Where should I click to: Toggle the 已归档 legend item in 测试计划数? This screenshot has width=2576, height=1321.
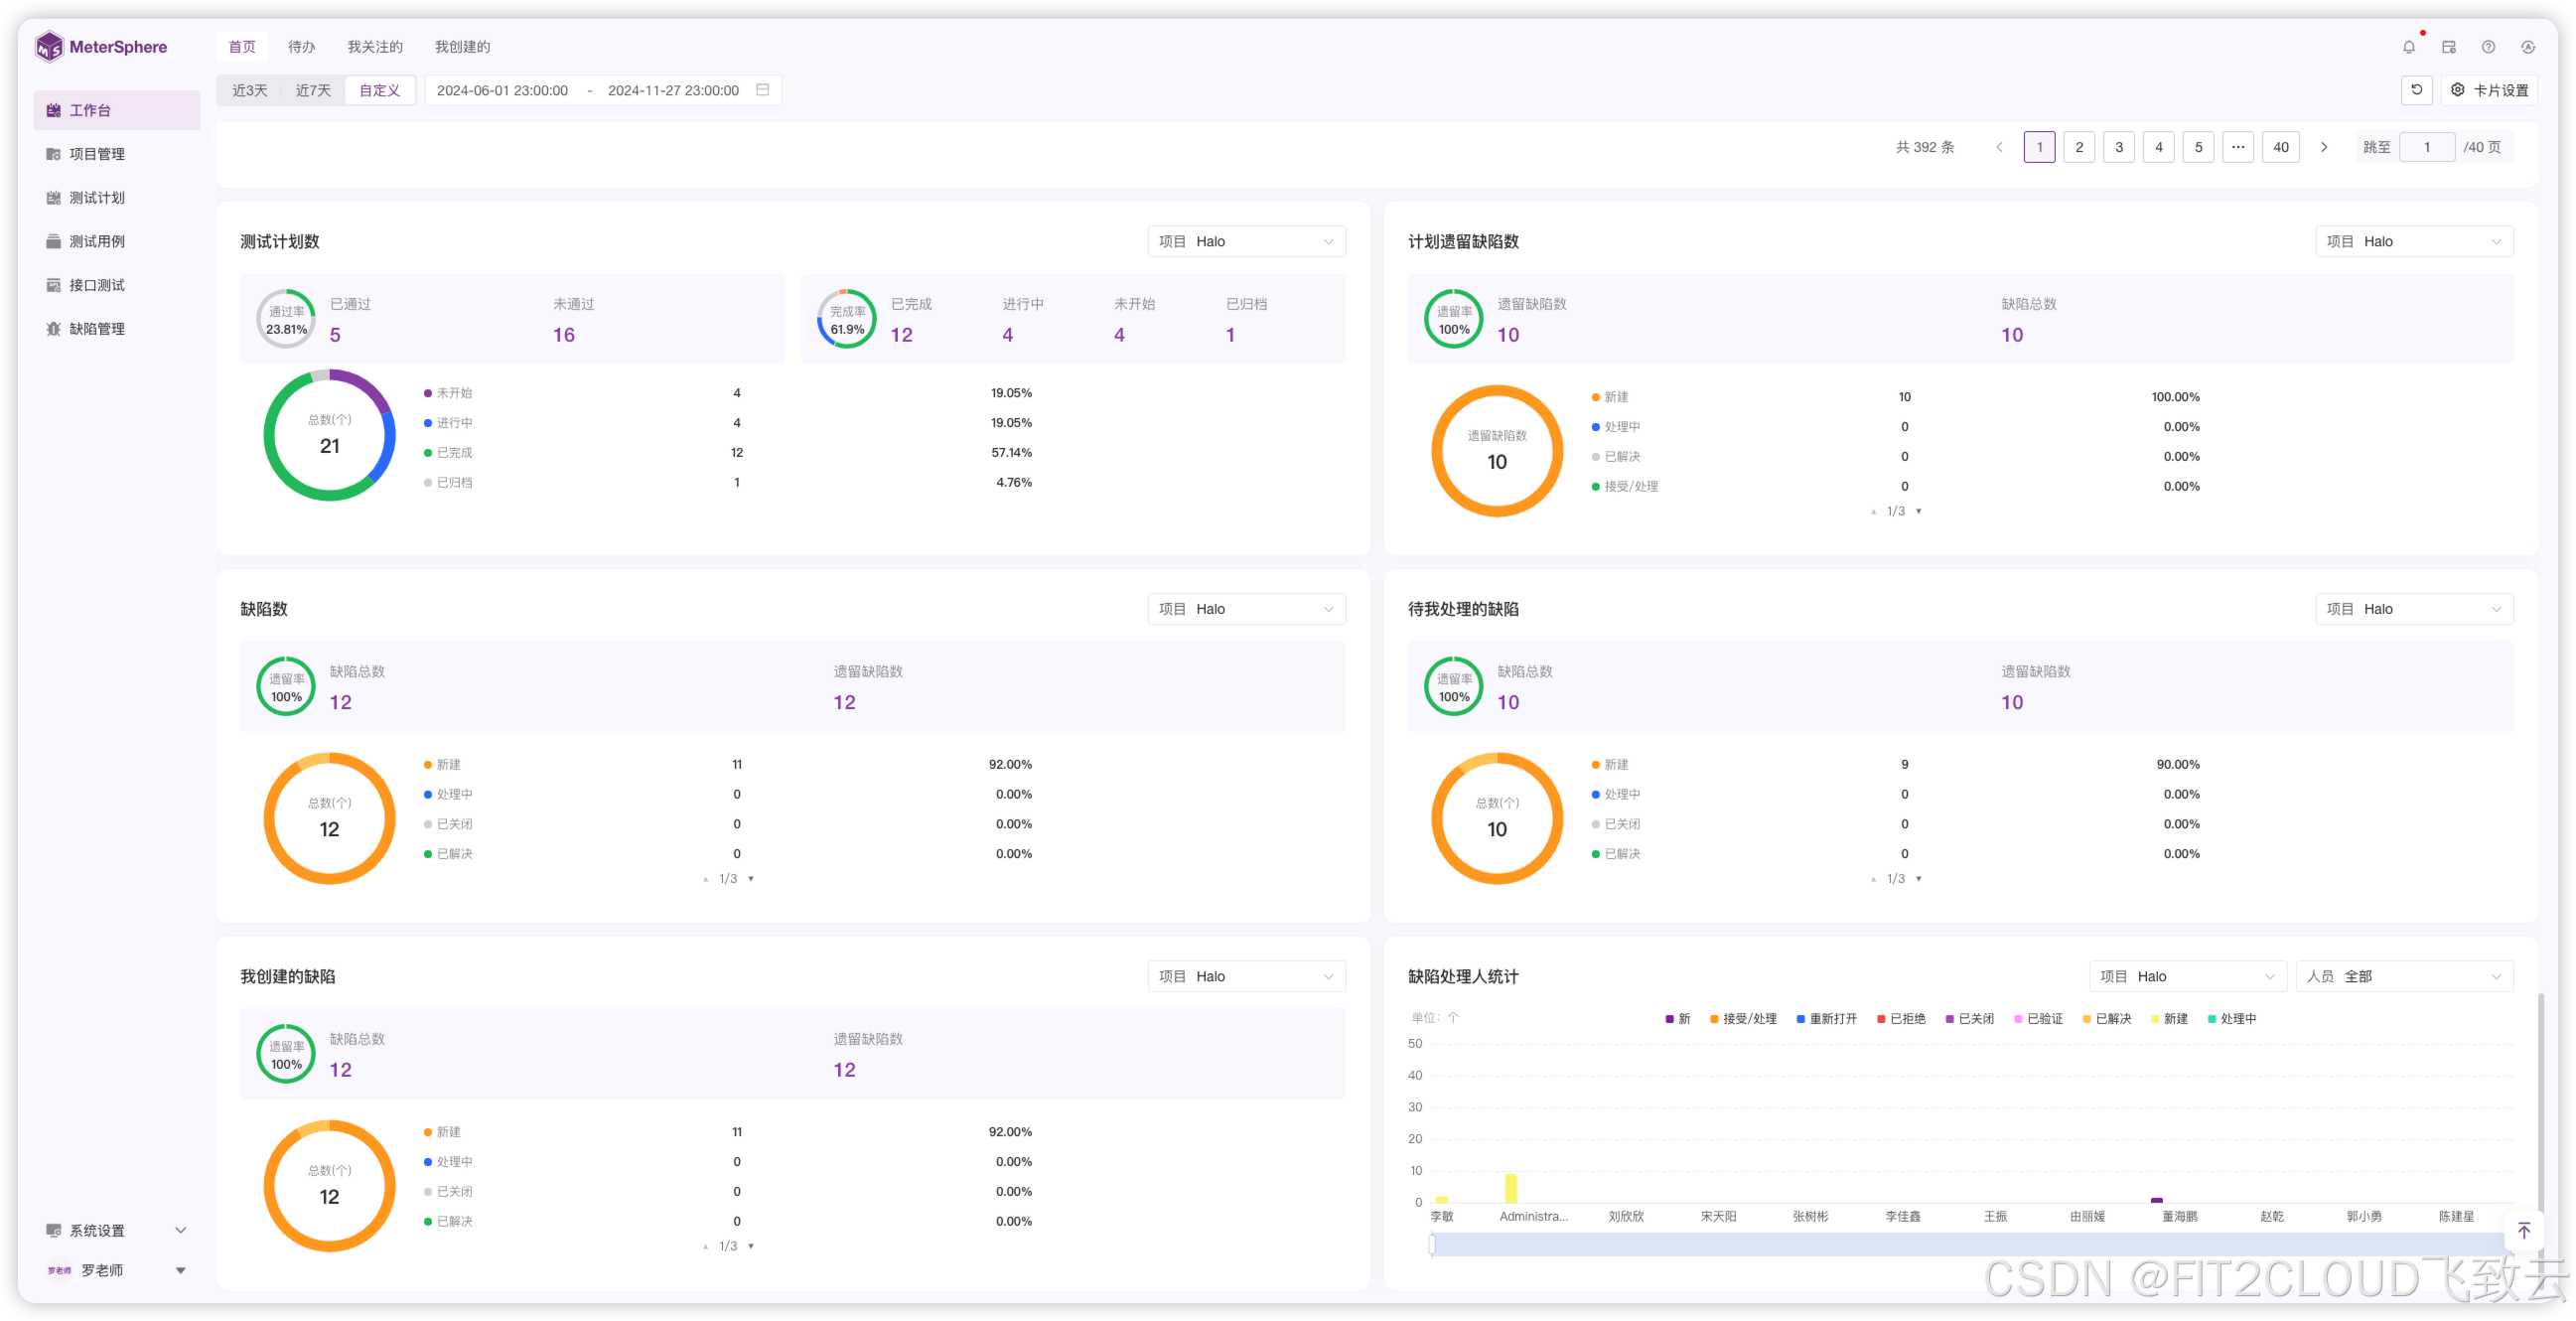pos(448,482)
